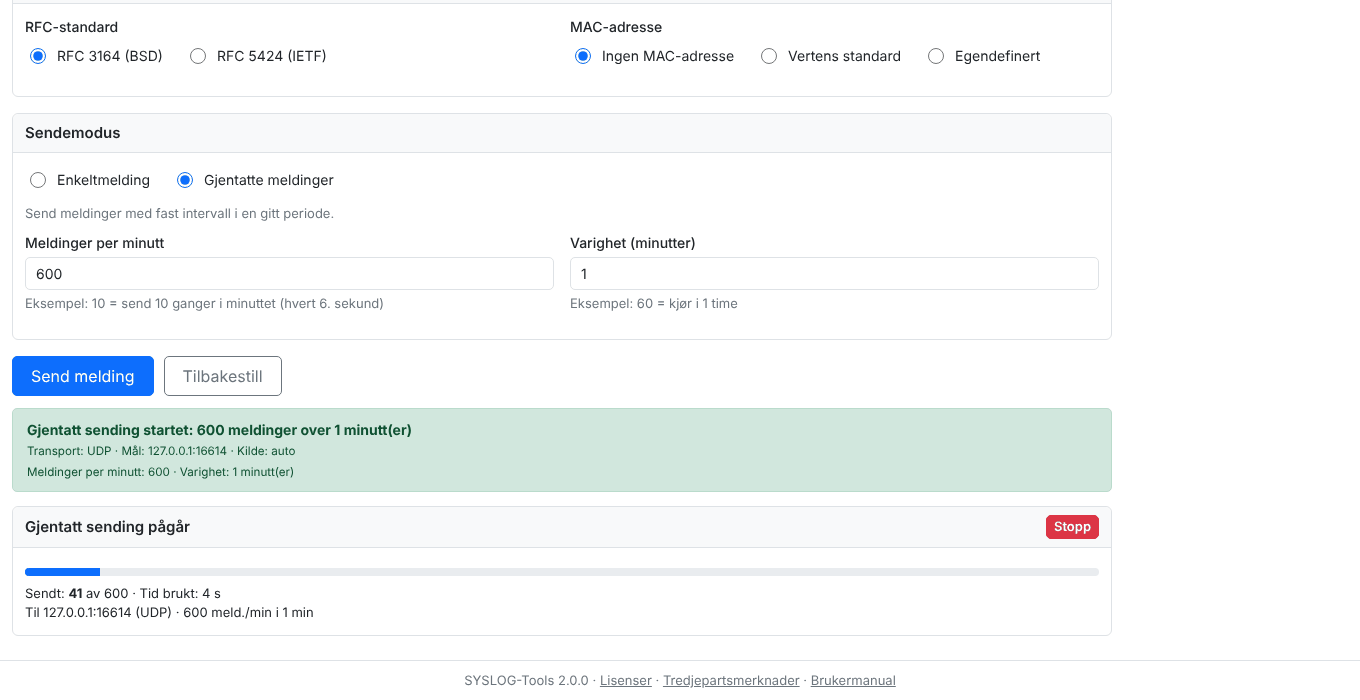Click the 'Gjentatt sending startet' alert heading
This screenshot has width=1360, height=700.
[x=219, y=430]
